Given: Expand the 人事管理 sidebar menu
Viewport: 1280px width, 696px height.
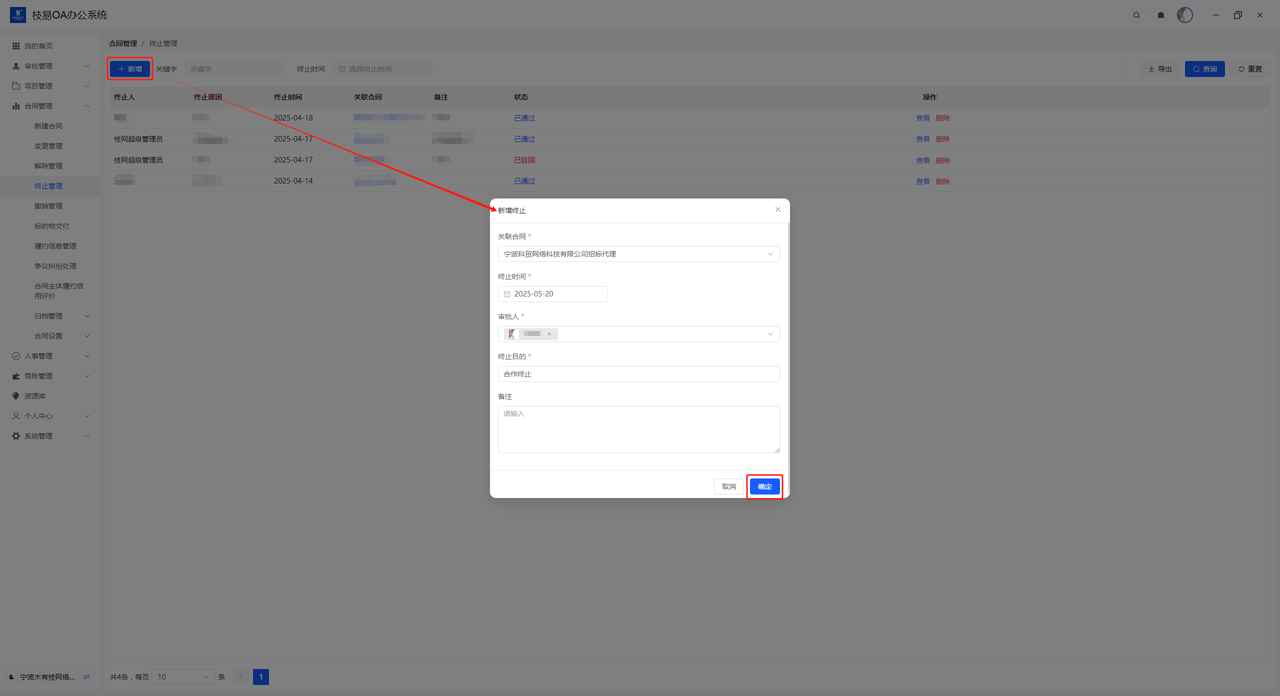Looking at the screenshot, I should click(x=50, y=356).
